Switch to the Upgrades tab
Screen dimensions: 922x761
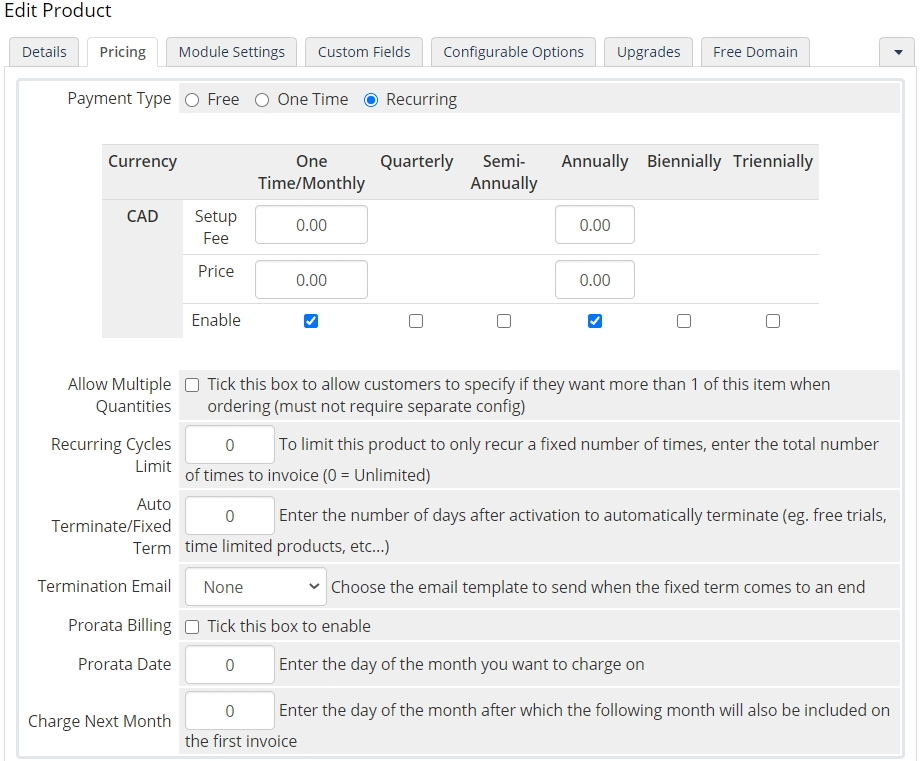(648, 52)
